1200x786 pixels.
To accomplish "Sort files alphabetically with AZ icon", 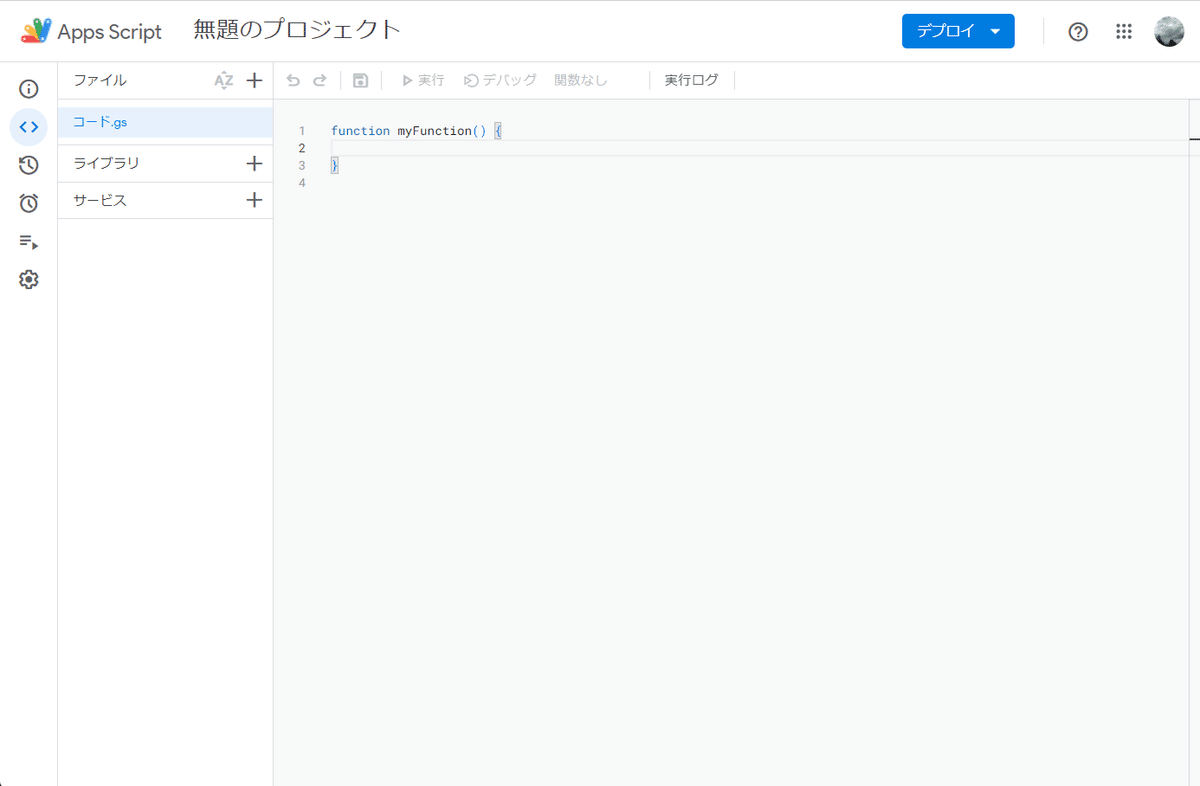I will 224,81.
